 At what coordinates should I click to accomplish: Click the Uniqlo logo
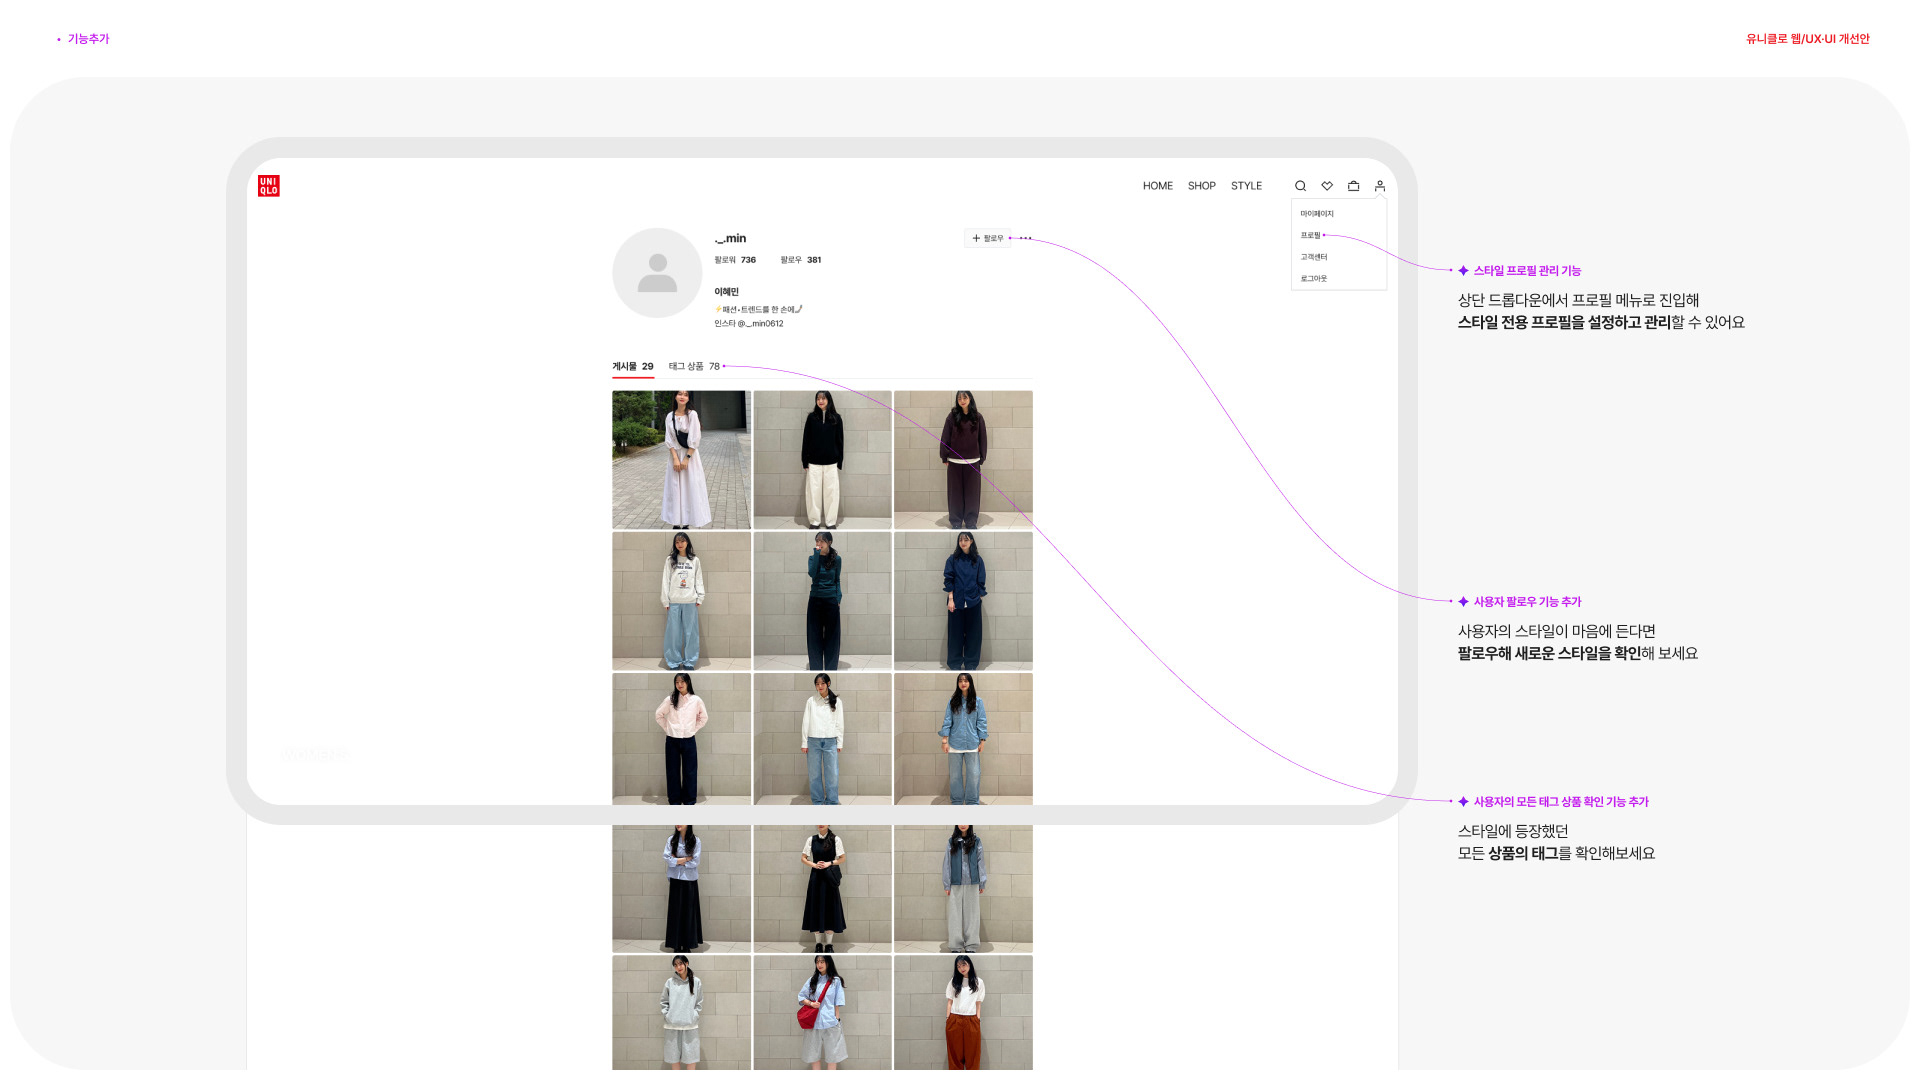(268, 186)
